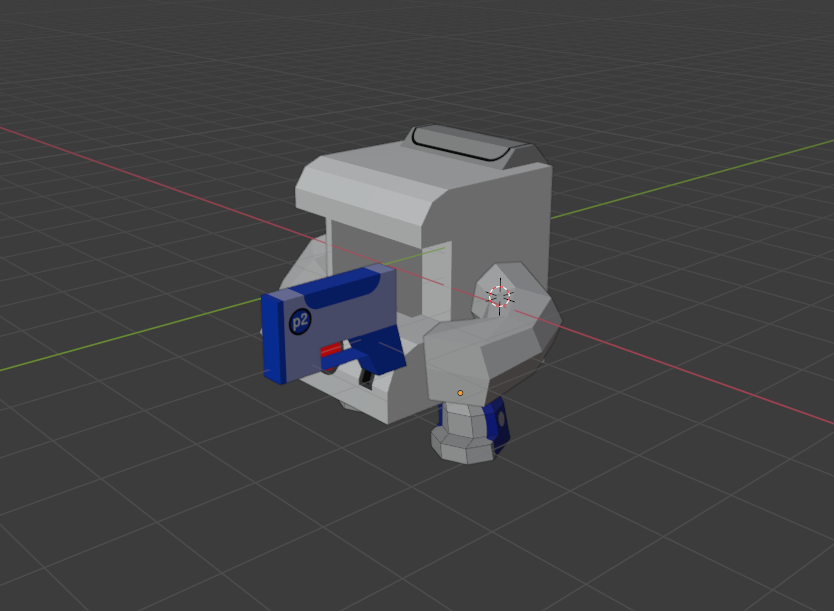Select the red slot on the blue gun
Viewport: 834px width, 611px height.
pos(331,350)
